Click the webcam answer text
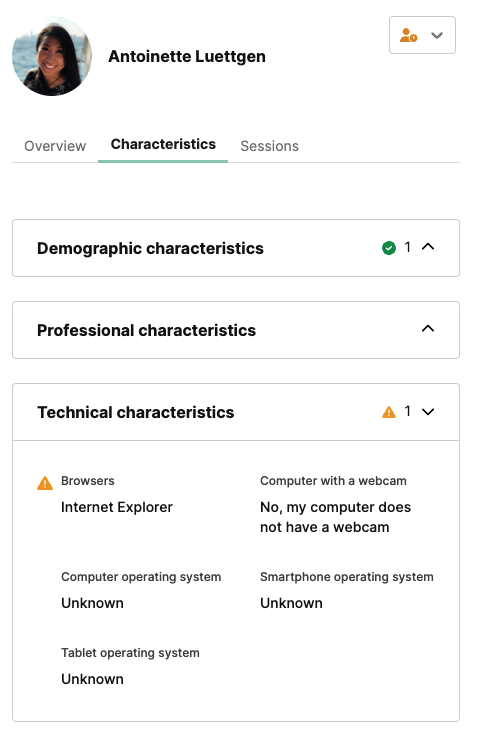 pos(336,517)
